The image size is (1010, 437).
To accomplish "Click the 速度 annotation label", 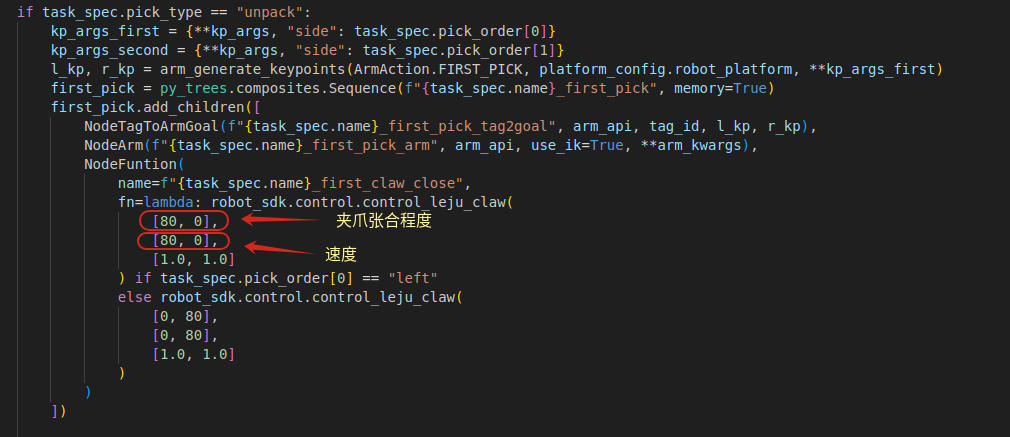I will (x=341, y=255).
